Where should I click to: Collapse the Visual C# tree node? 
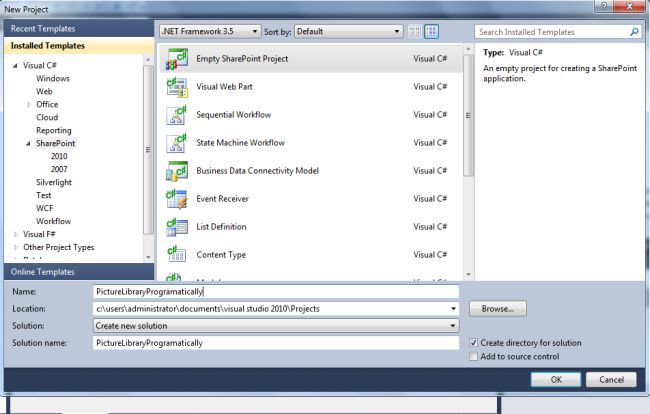click(x=15, y=65)
